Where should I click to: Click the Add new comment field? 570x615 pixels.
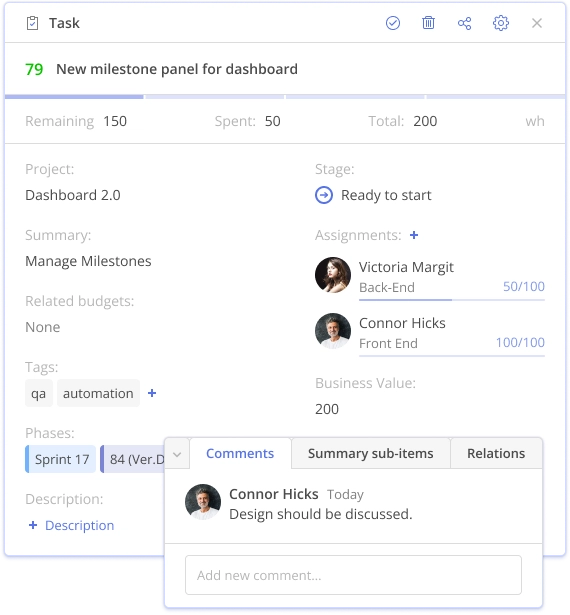pyautogui.click(x=353, y=575)
